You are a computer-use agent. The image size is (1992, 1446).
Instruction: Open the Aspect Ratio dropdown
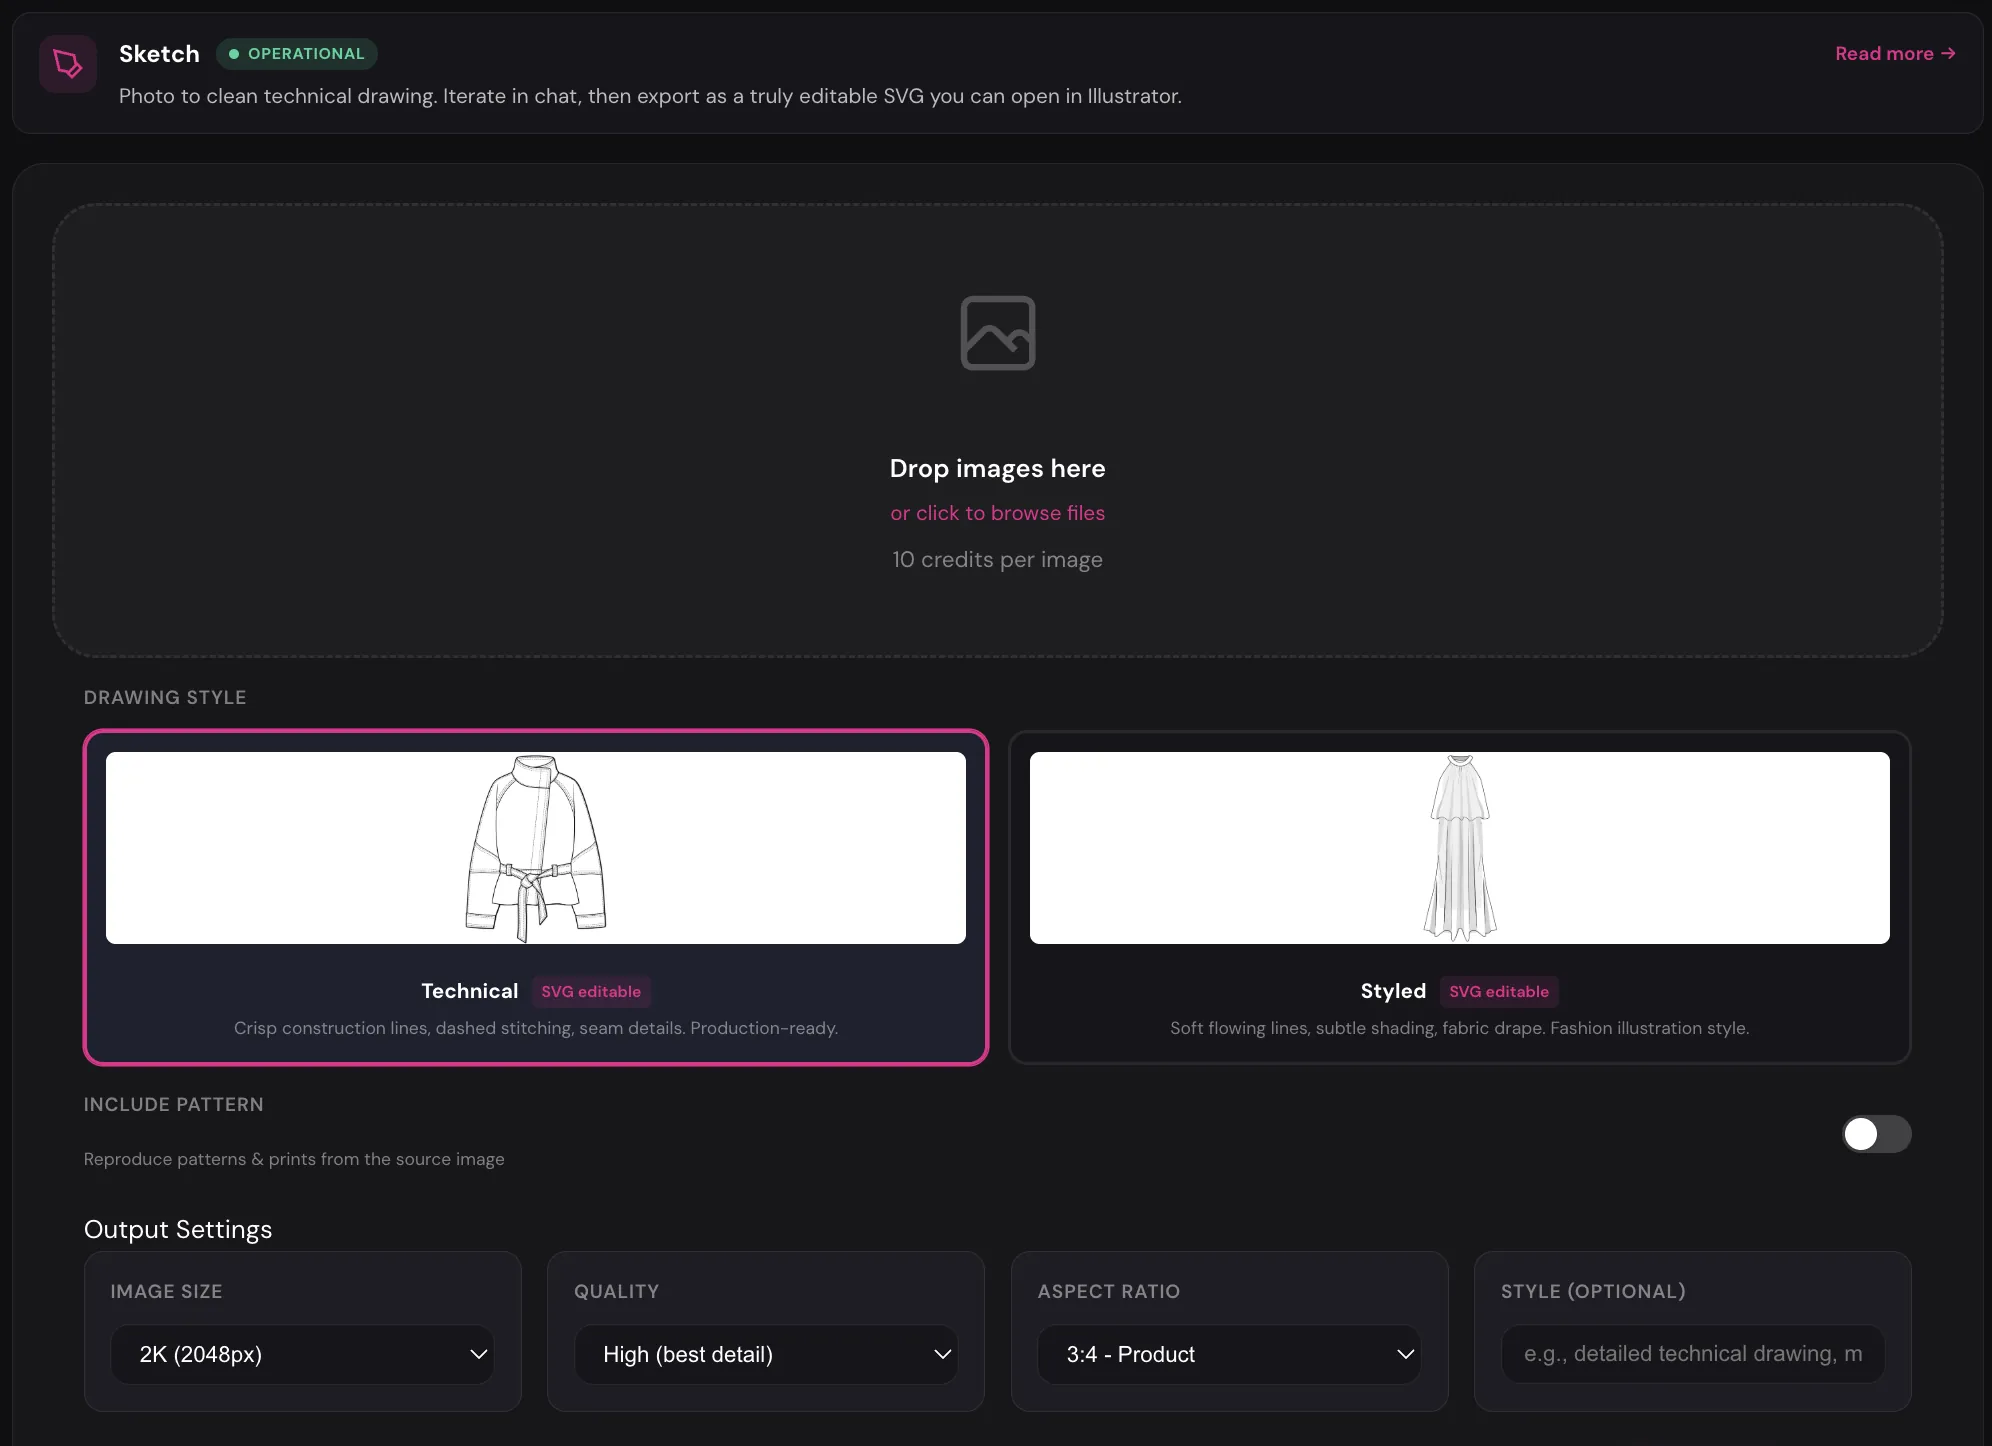1229,1354
